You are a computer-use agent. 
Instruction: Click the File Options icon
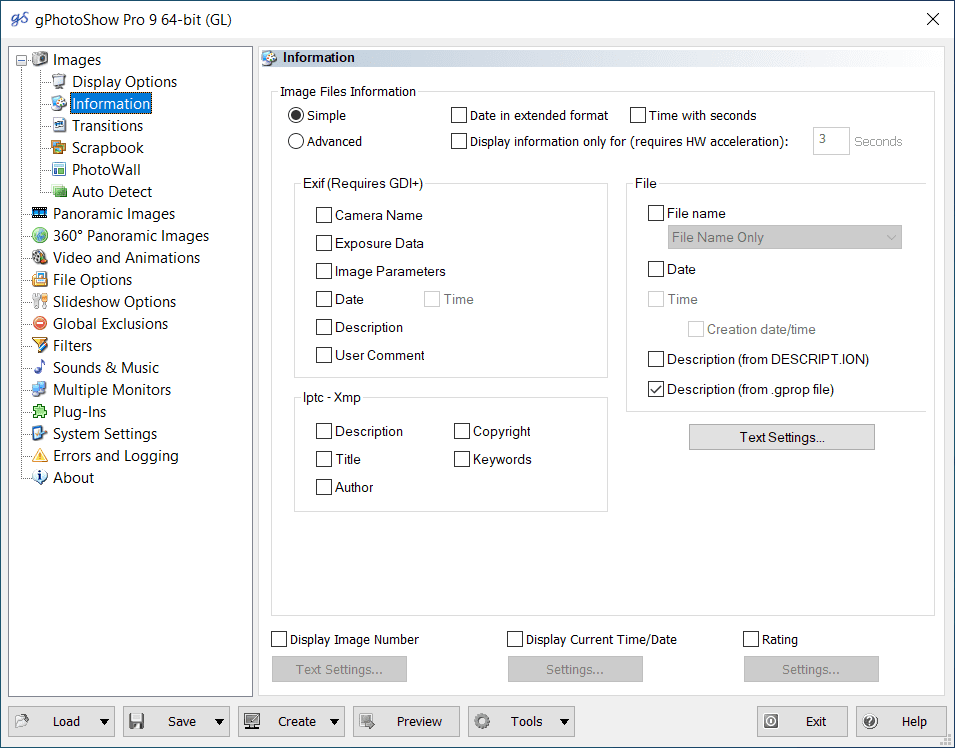(40, 279)
